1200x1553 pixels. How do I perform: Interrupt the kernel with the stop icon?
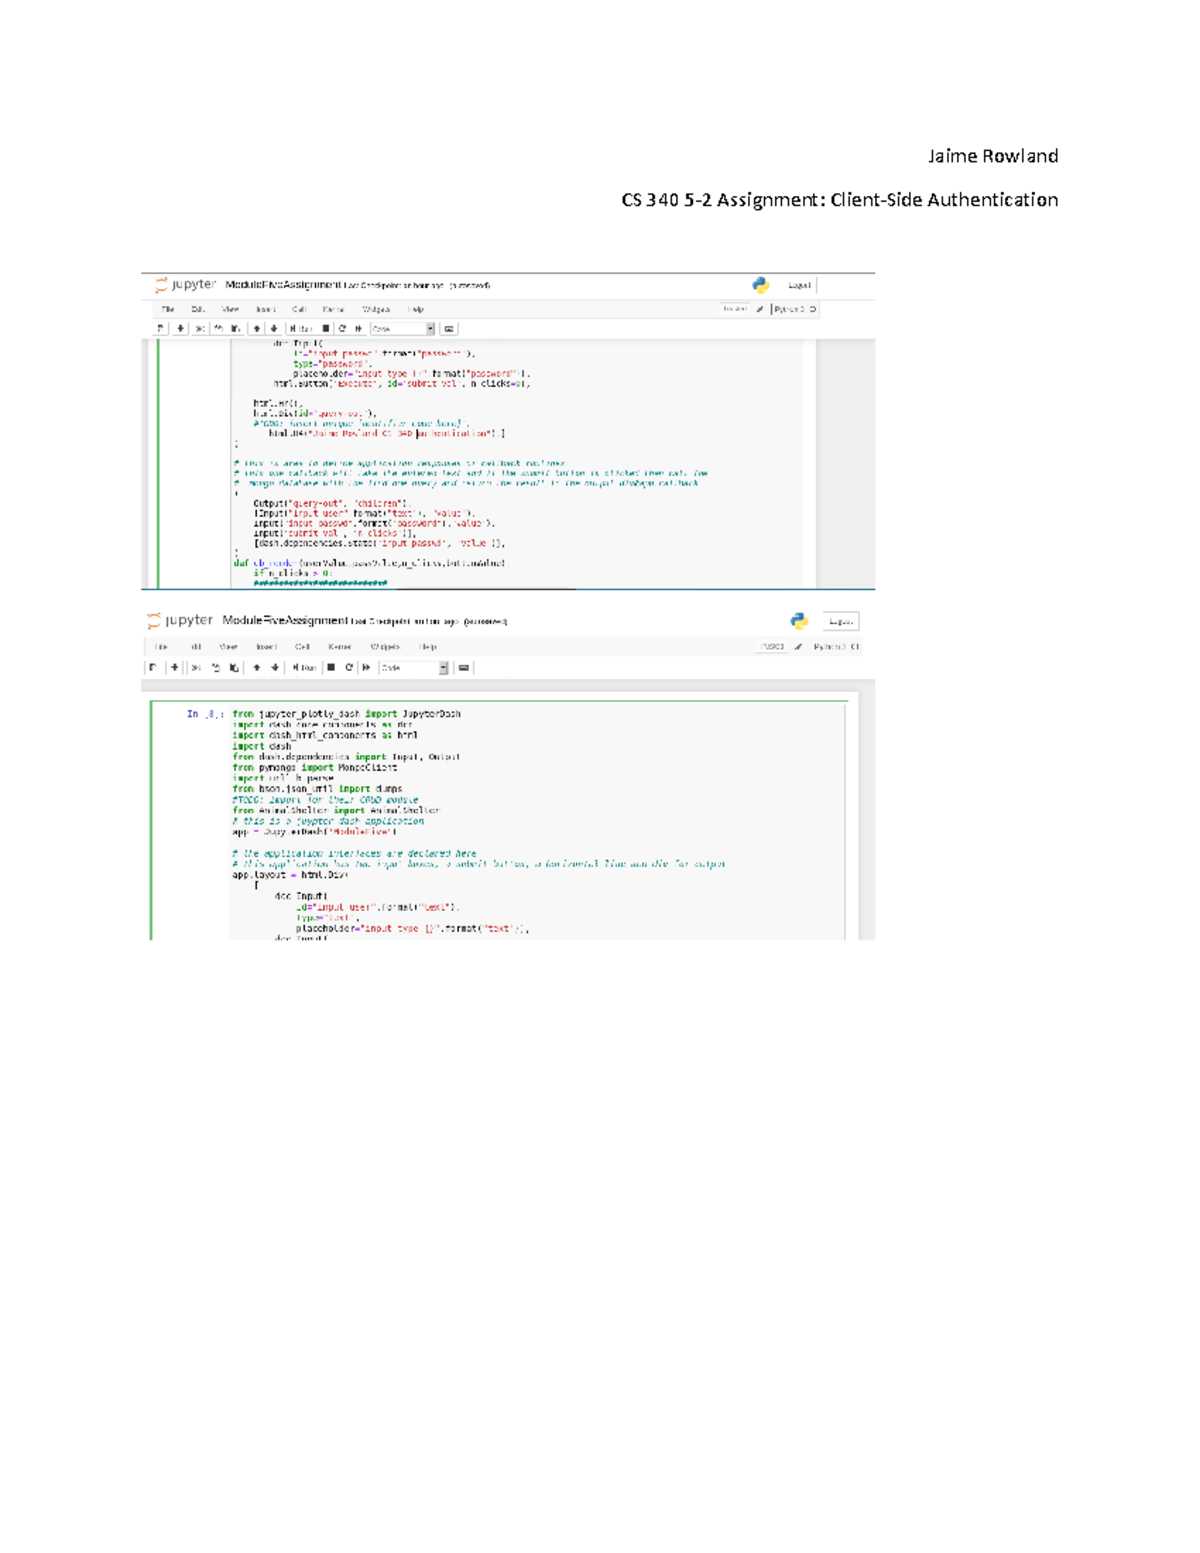point(325,327)
